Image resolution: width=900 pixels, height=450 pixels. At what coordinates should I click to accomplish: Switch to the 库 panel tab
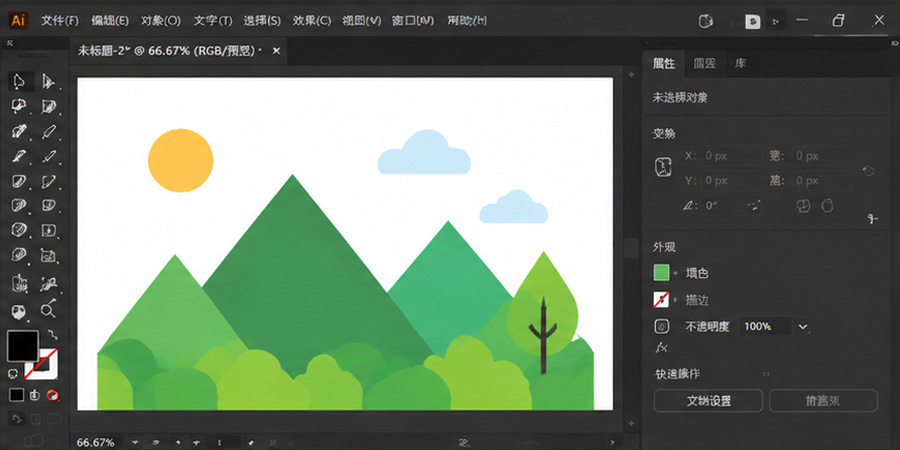click(x=740, y=64)
